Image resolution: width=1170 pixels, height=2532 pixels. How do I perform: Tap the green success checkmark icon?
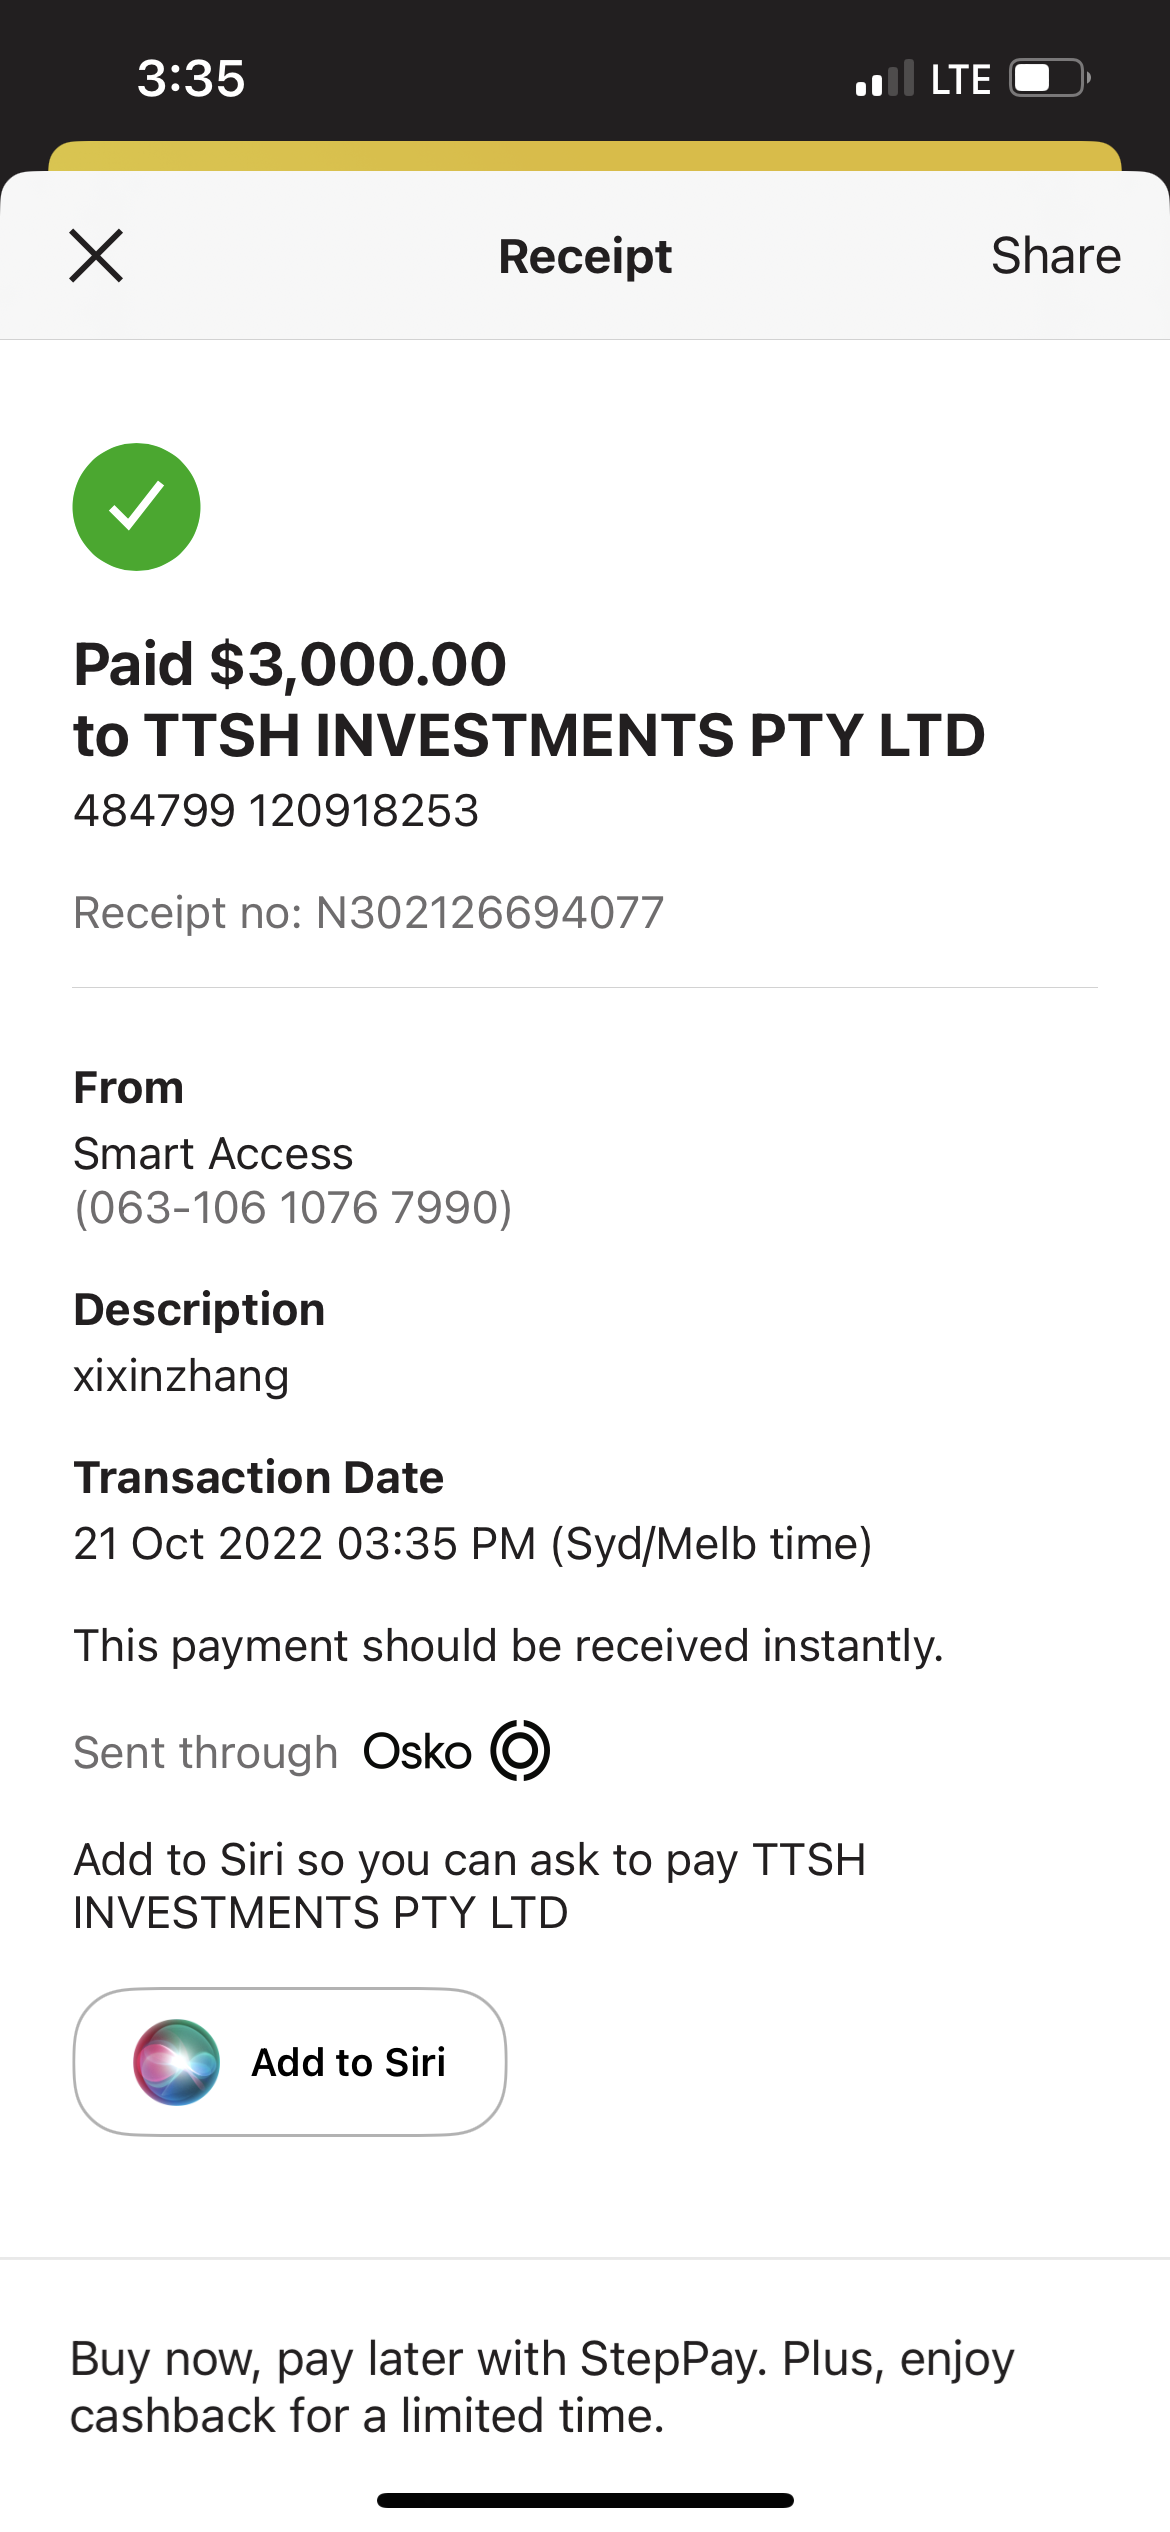[x=136, y=507]
